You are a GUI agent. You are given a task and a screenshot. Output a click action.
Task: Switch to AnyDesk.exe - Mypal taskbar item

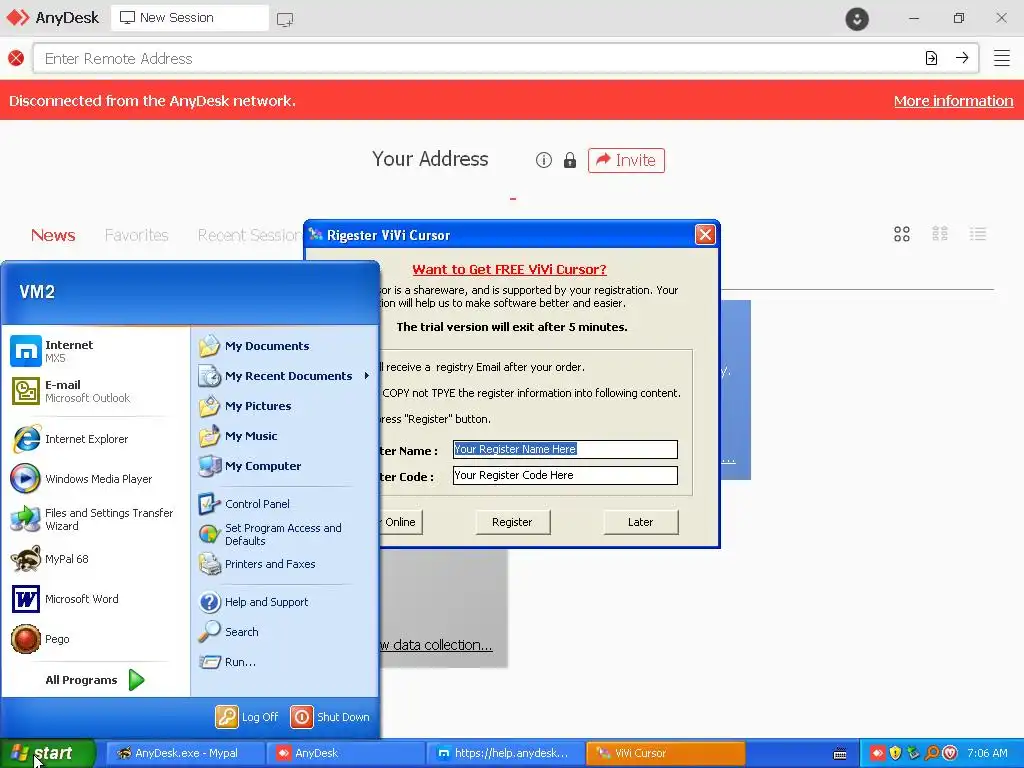click(185, 753)
